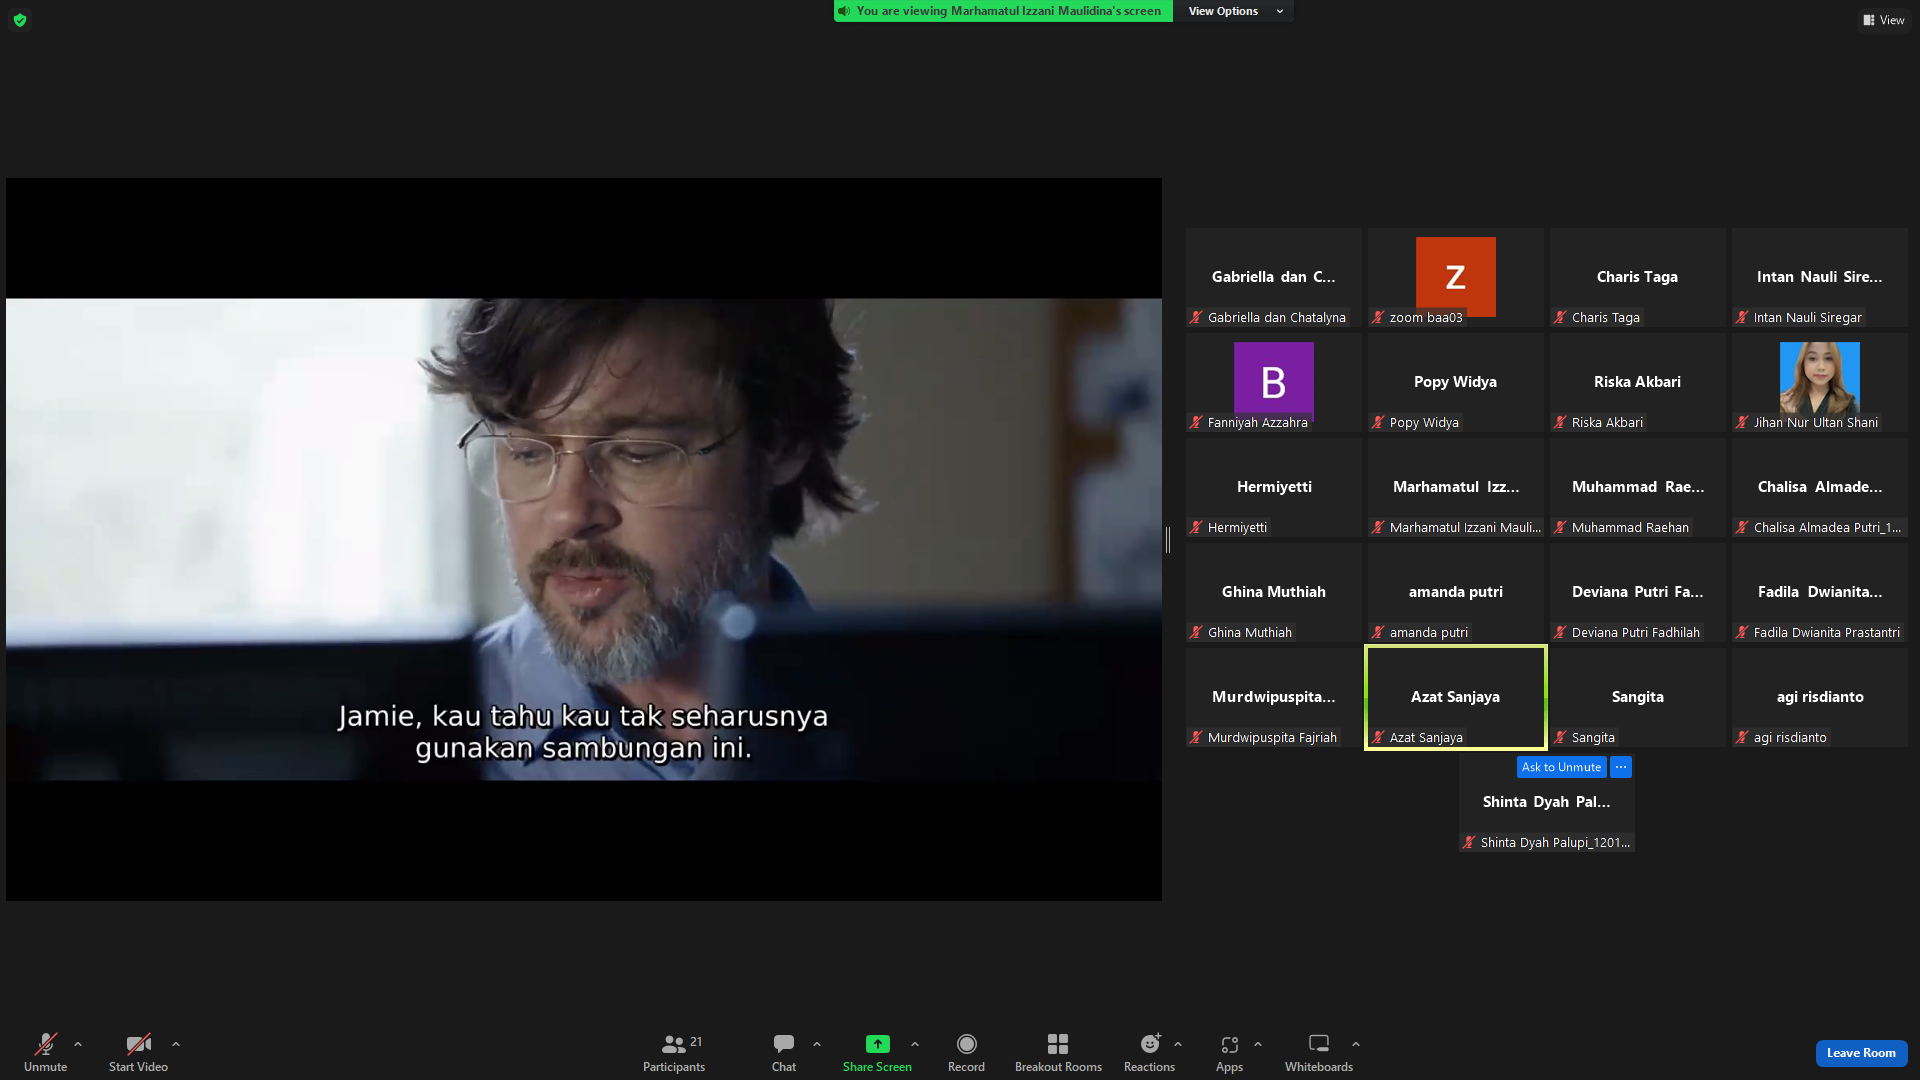Select the Murdwipuspita participant name
Screen dimensions: 1920x1080
tap(1274, 697)
